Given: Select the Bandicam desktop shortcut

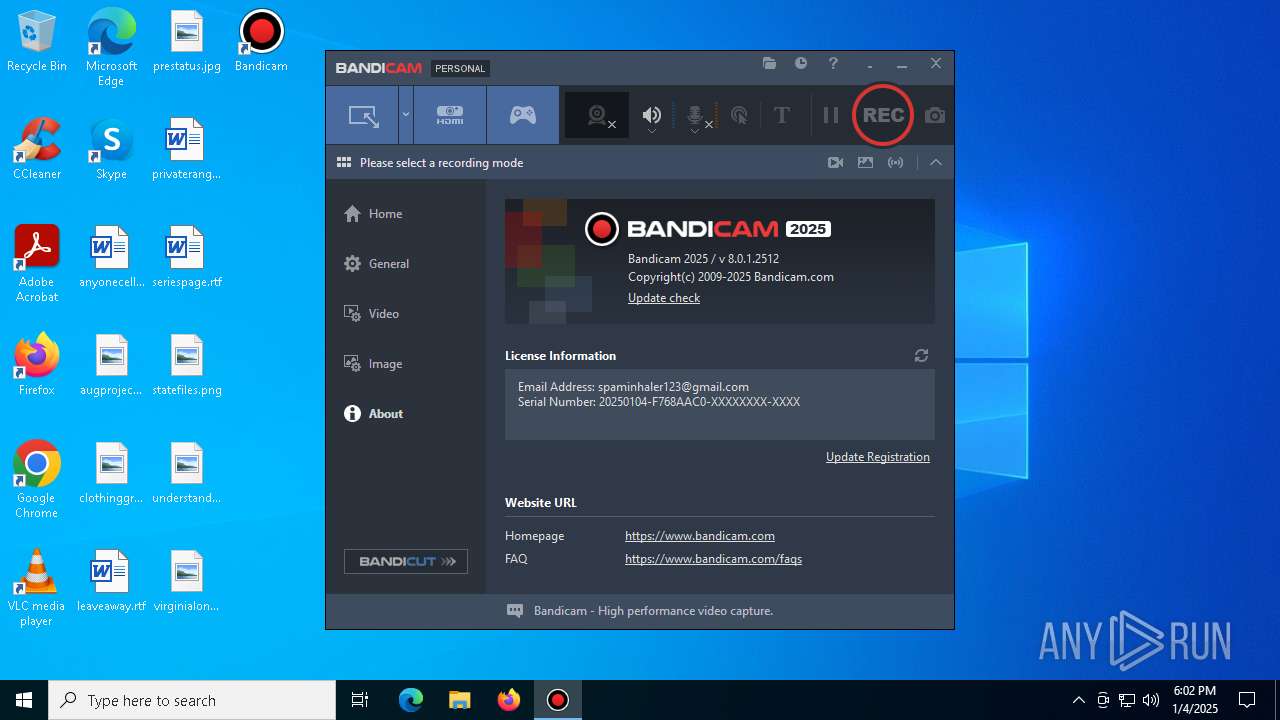Looking at the screenshot, I should point(261,42).
